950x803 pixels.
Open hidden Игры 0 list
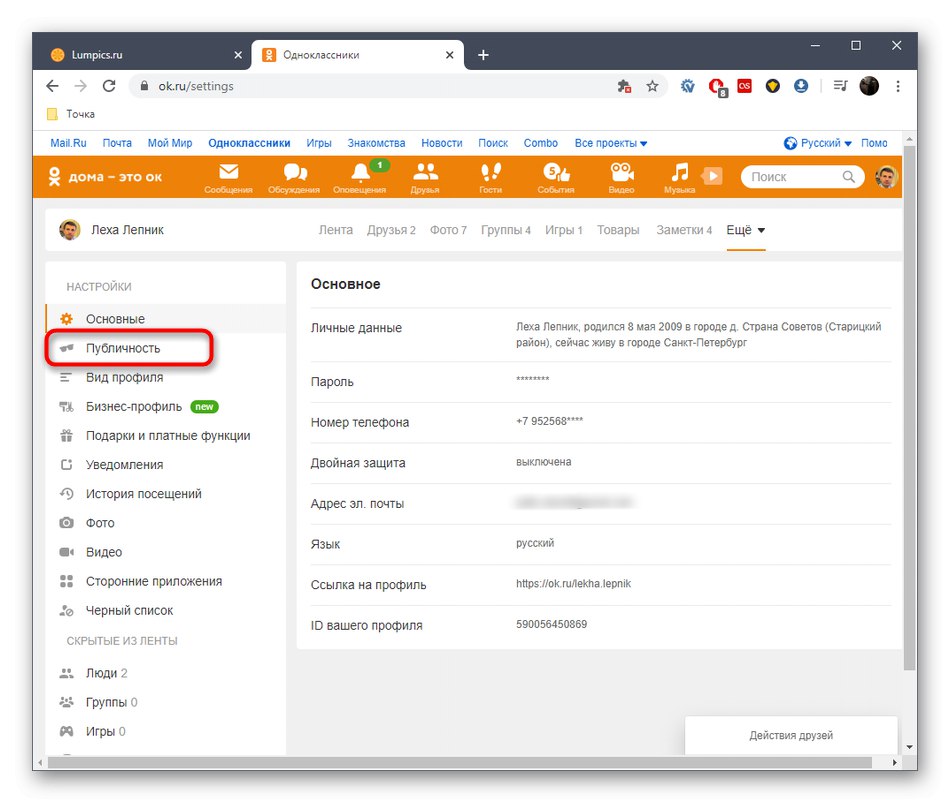[x=165, y=731]
